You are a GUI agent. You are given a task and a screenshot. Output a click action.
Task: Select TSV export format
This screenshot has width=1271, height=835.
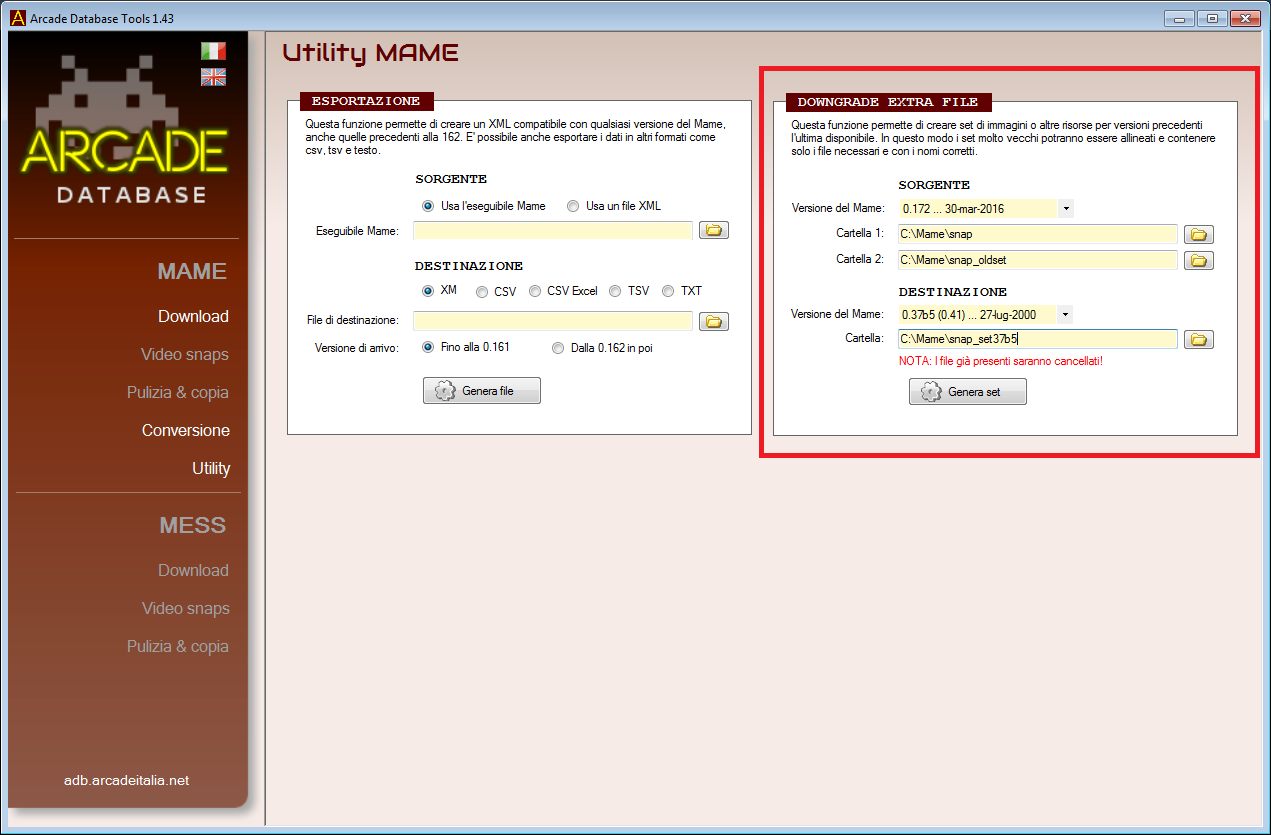pos(616,291)
